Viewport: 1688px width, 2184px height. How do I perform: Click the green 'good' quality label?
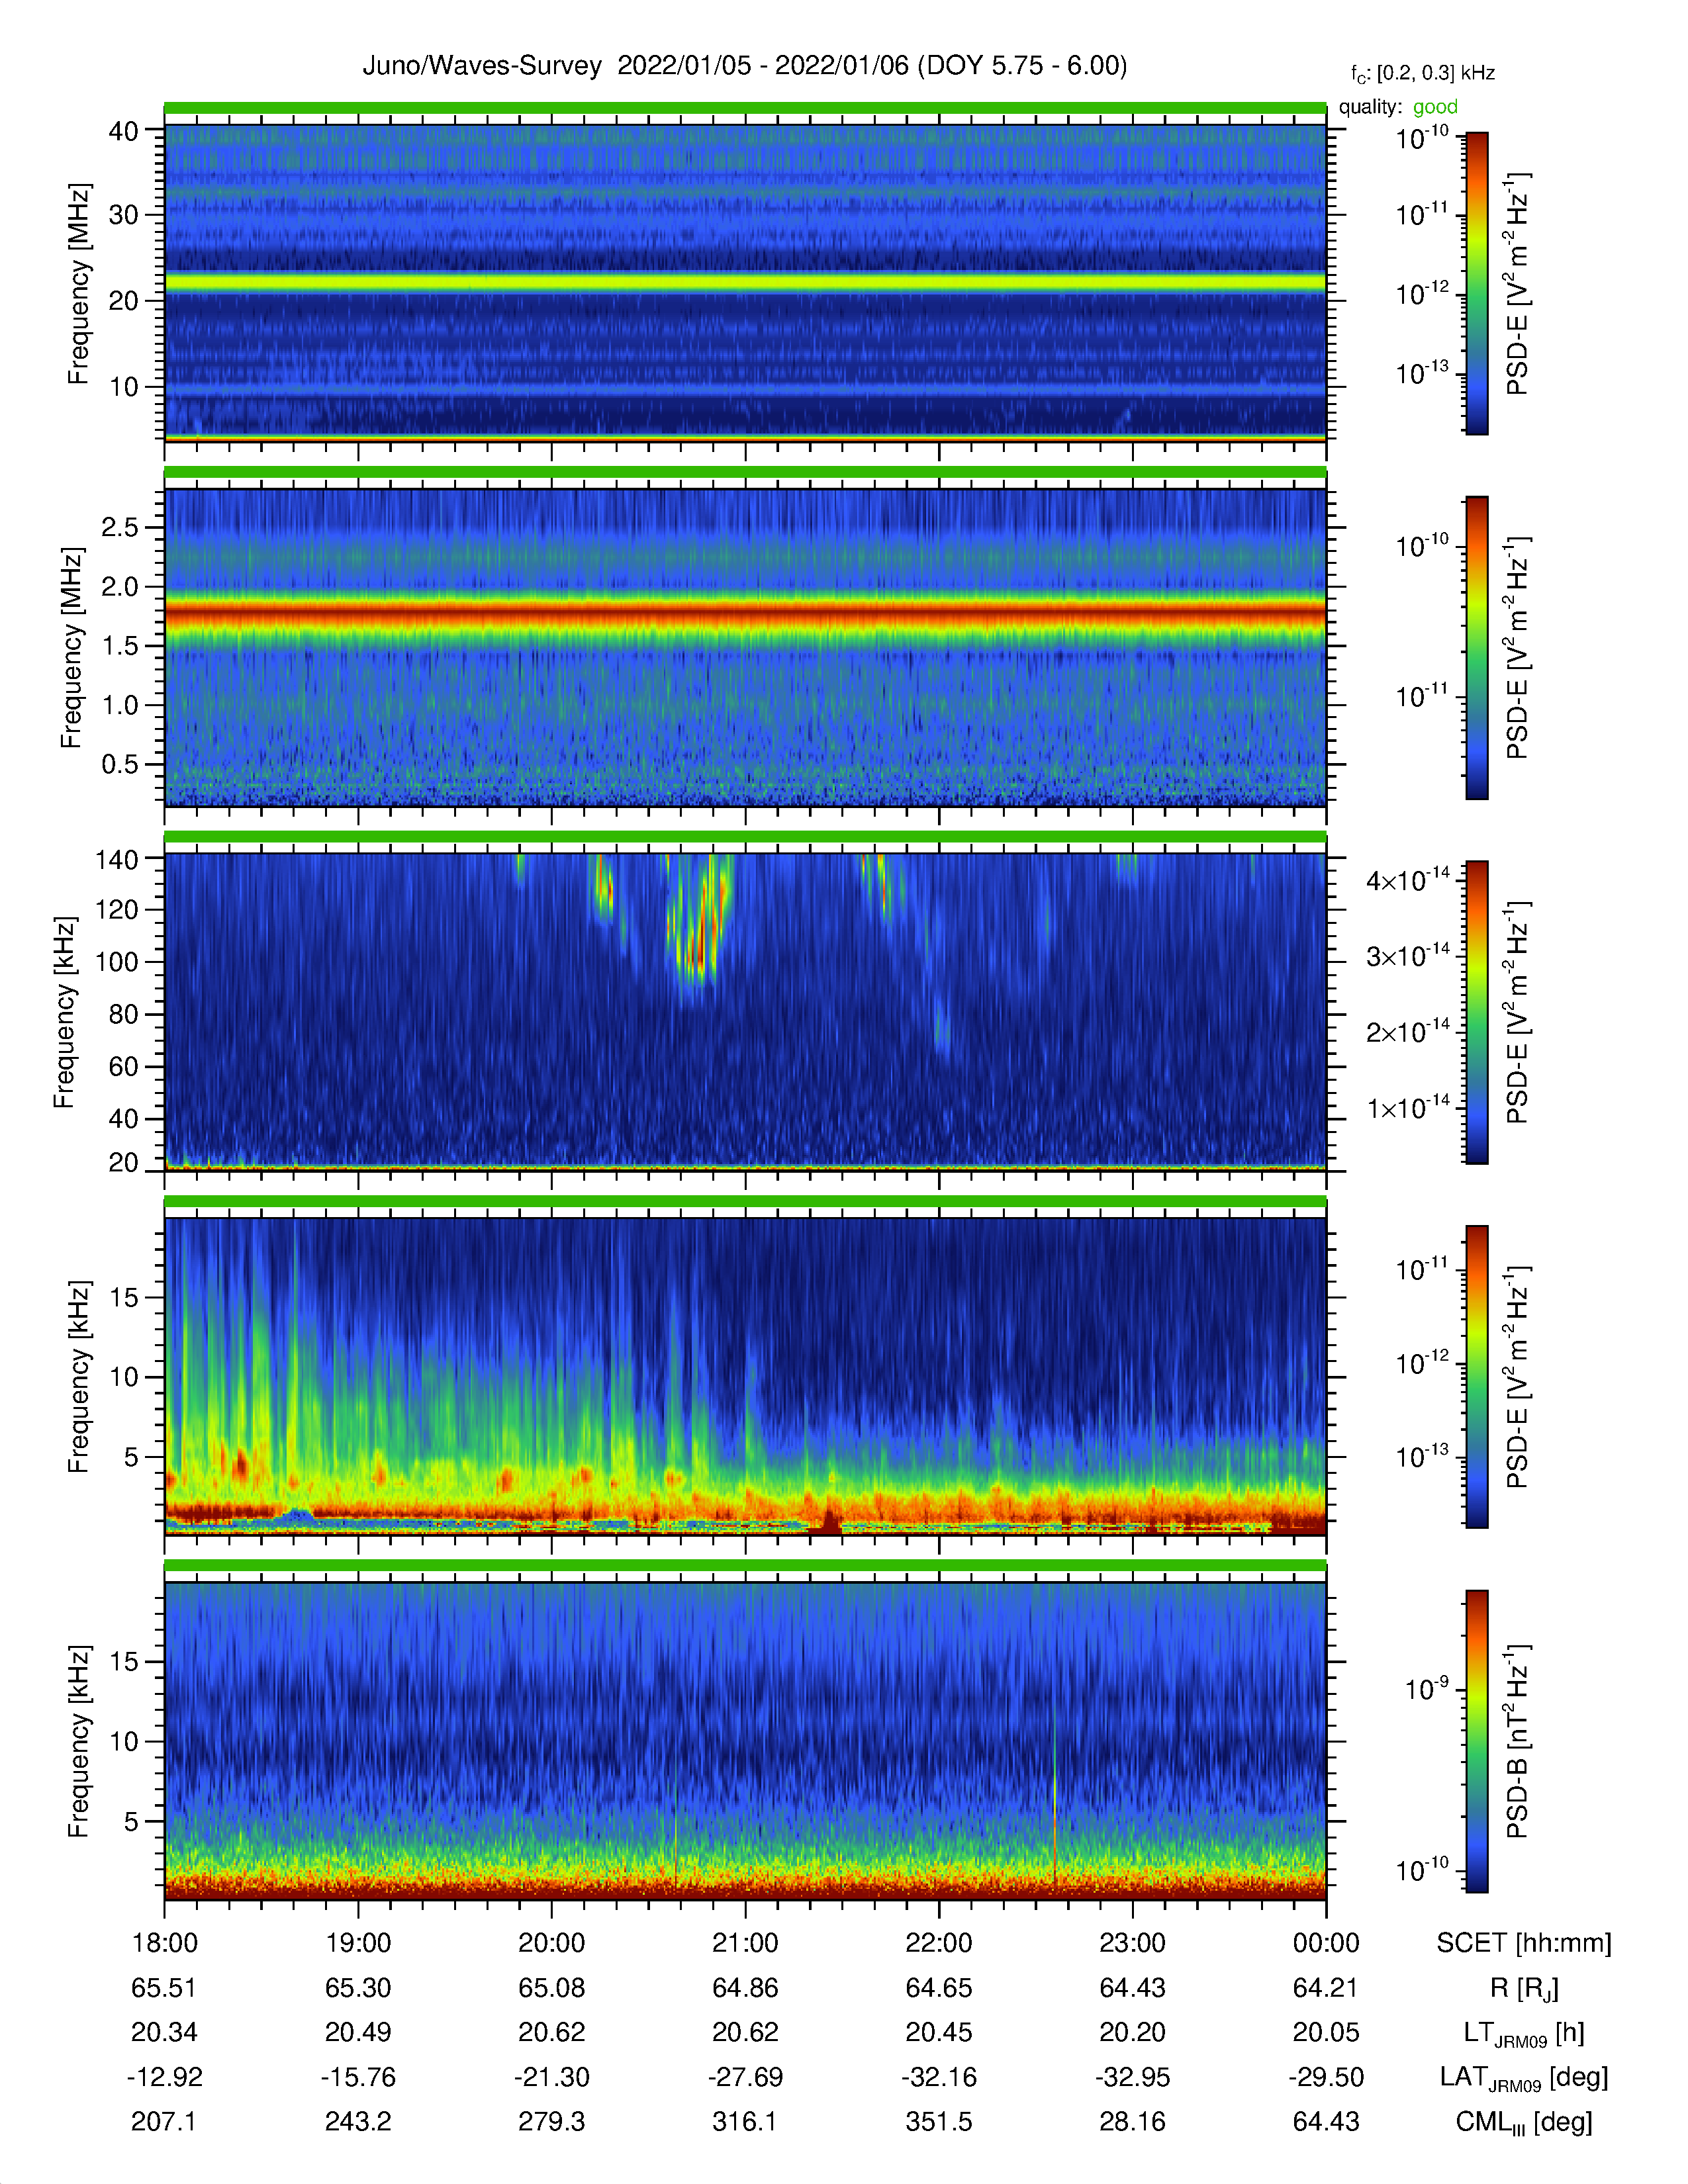pos(1435,107)
